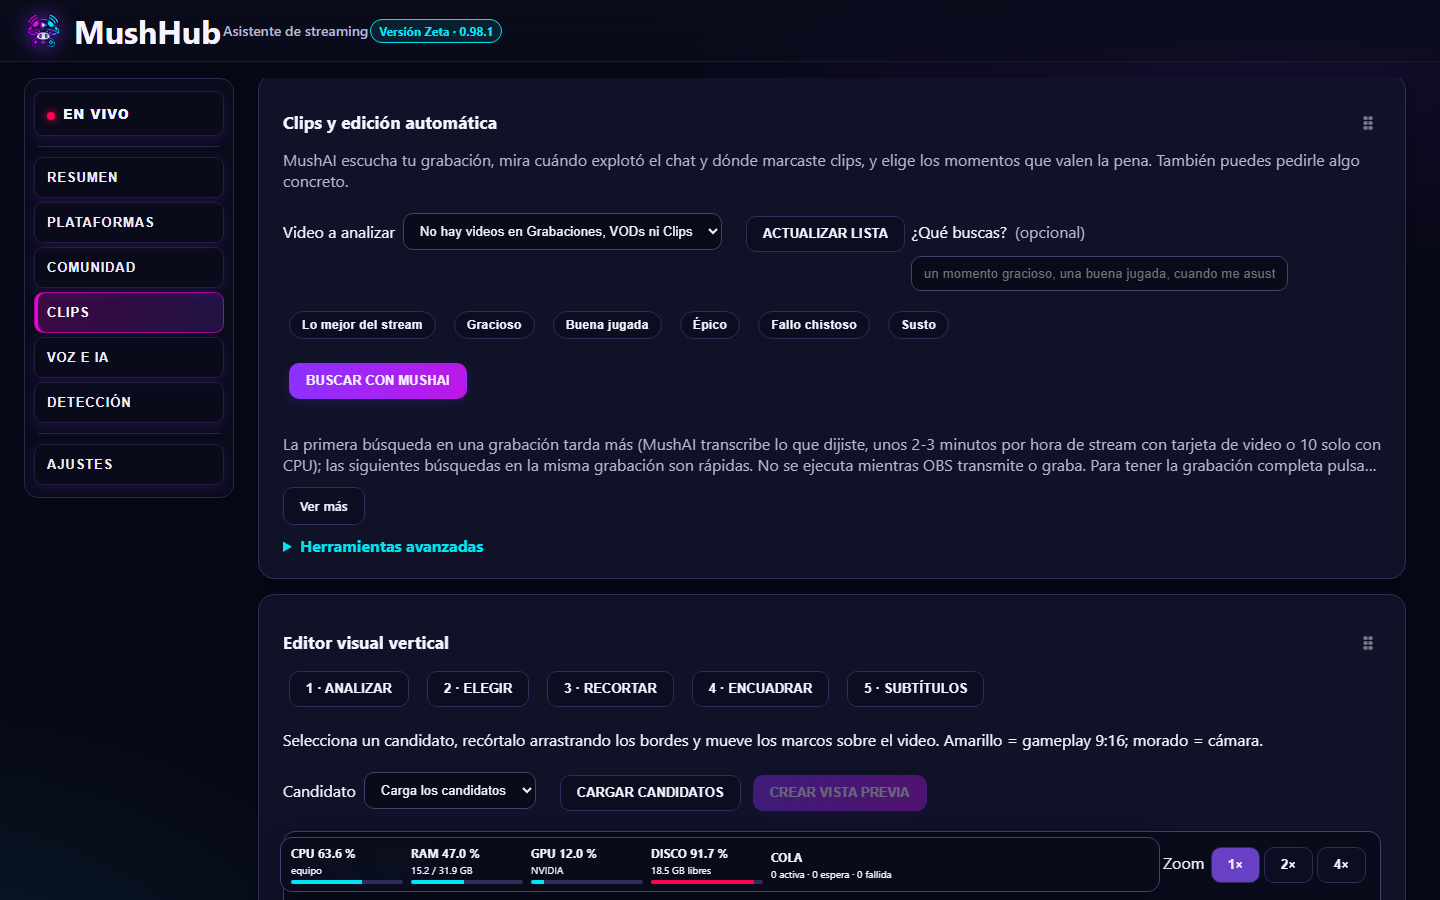The height and width of the screenshot is (900, 1440).
Task: Click CREAR VISTA PREVIA button
Action: pos(840,792)
